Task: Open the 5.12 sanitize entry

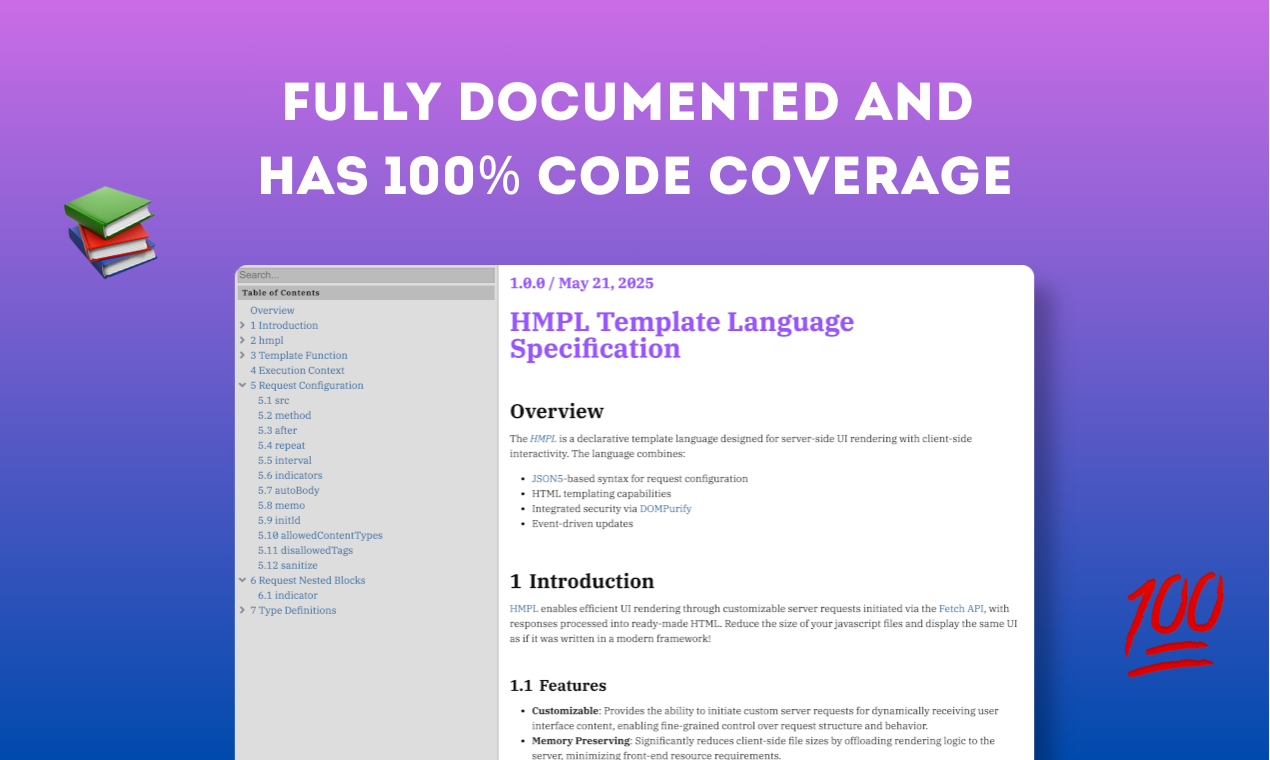Action: 288,566
